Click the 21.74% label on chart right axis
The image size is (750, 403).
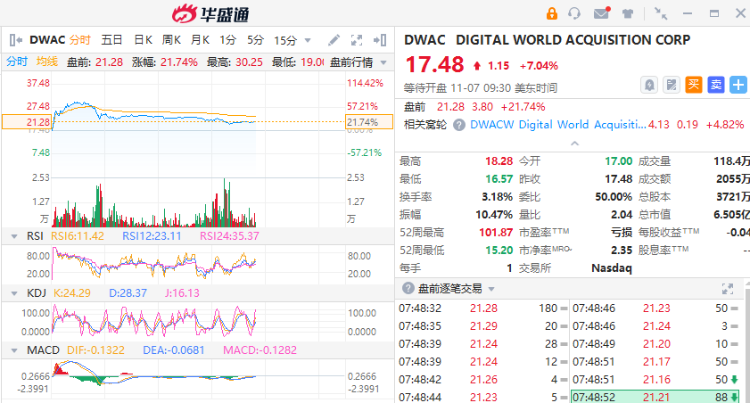tap(369, 122)
